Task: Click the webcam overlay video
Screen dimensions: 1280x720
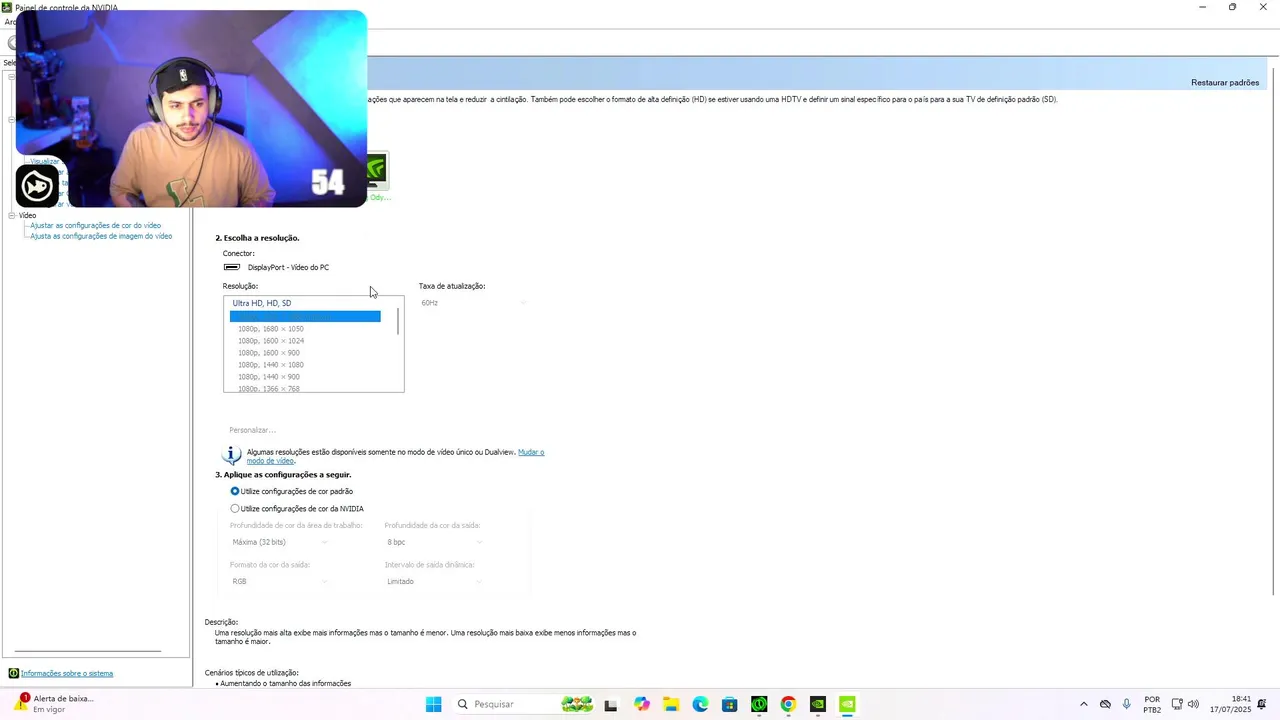Action: point(191,108)
